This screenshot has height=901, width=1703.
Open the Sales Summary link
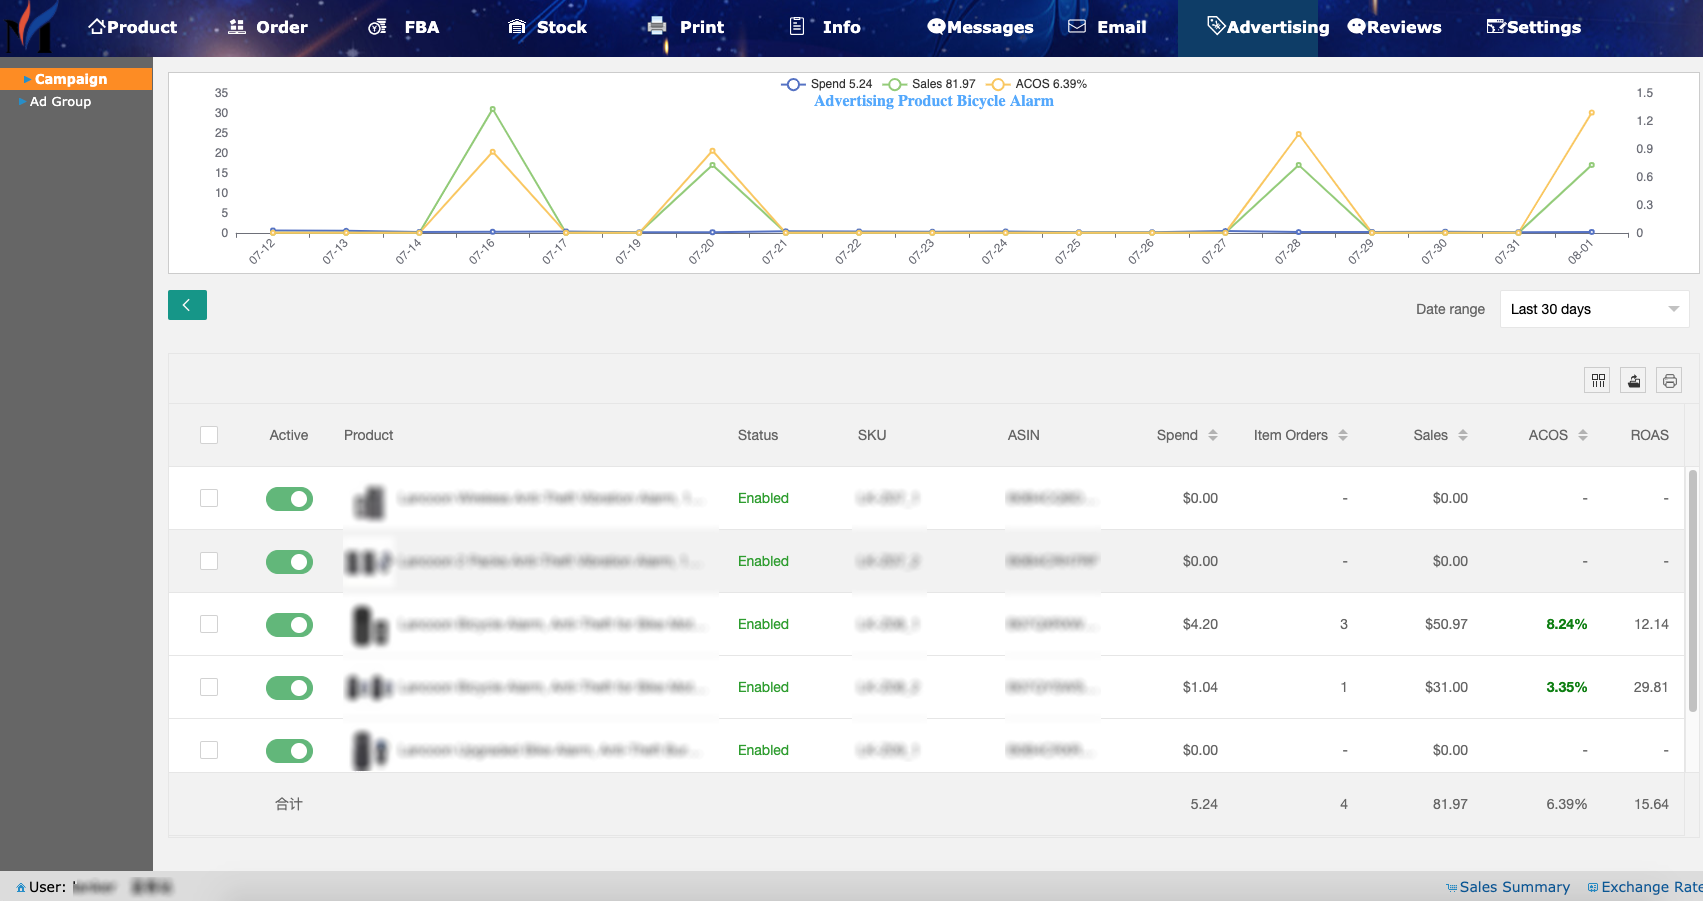pyautogui.click(x=1513, y=887)
